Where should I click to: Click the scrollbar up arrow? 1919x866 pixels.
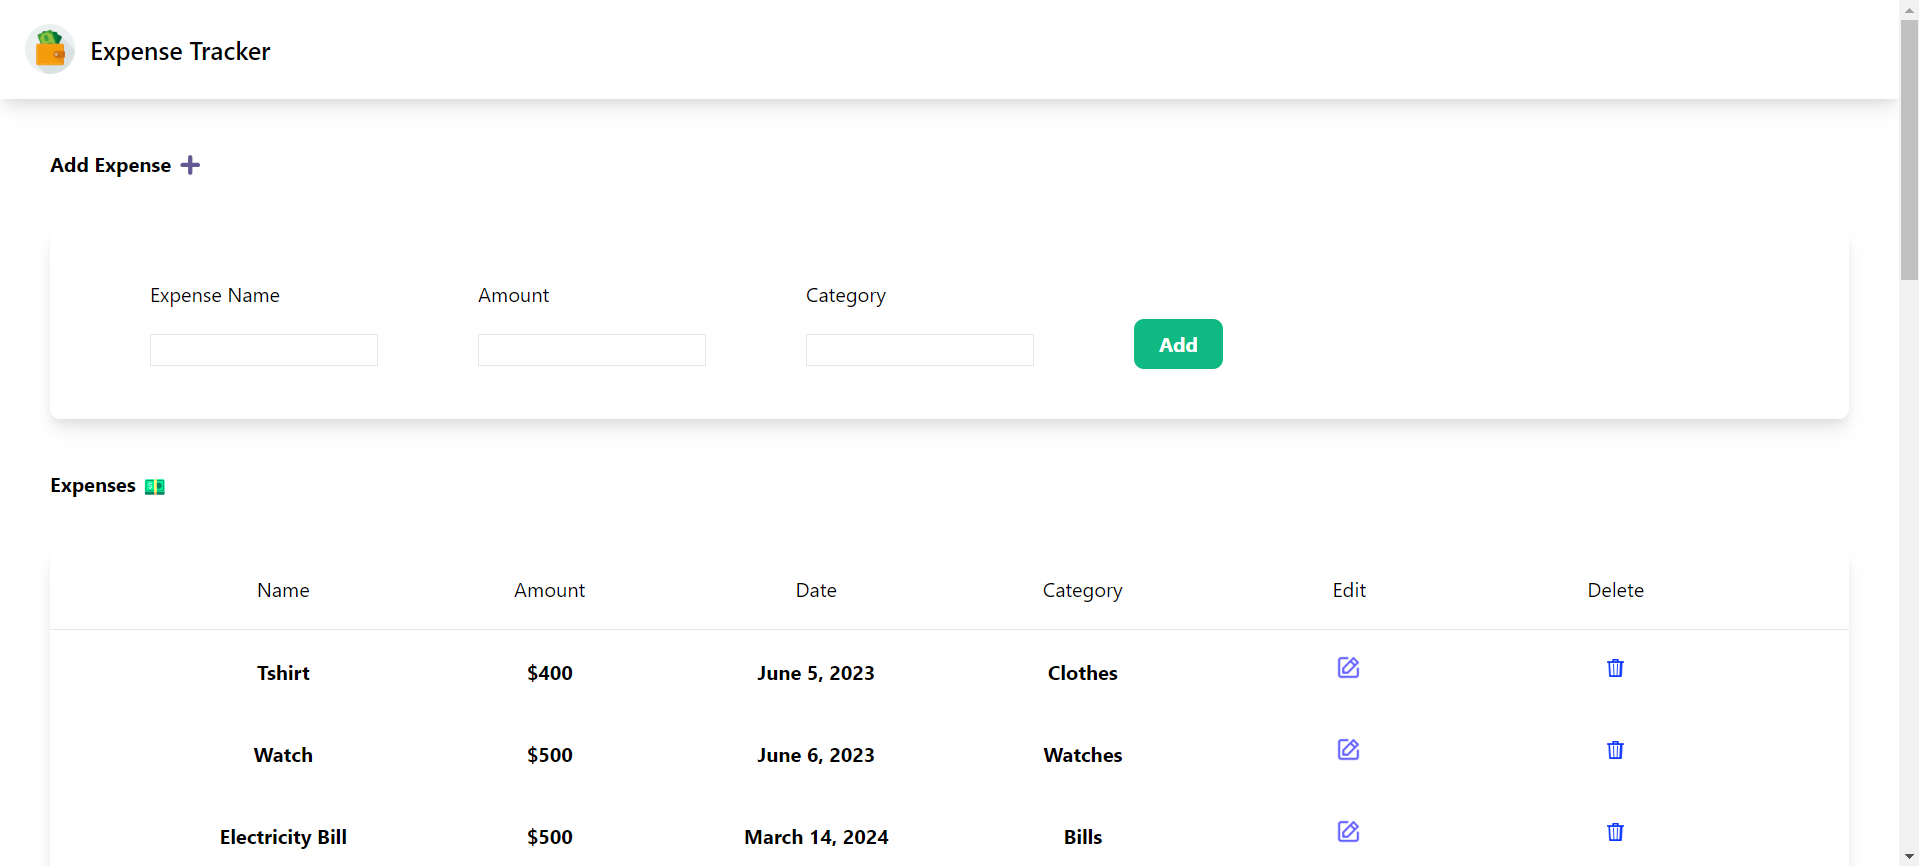pos(1909,9)
